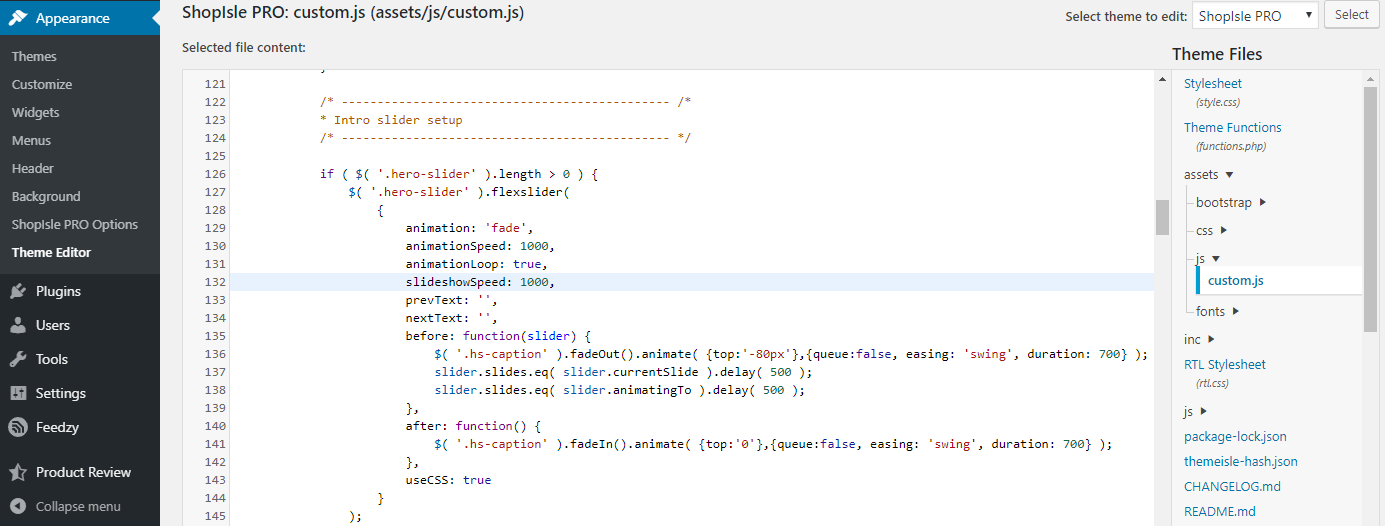Image resolution: width=1385 pixels, height=526 pixels.
Task: Click the Tools wrench icon
Action: (18, 359)
